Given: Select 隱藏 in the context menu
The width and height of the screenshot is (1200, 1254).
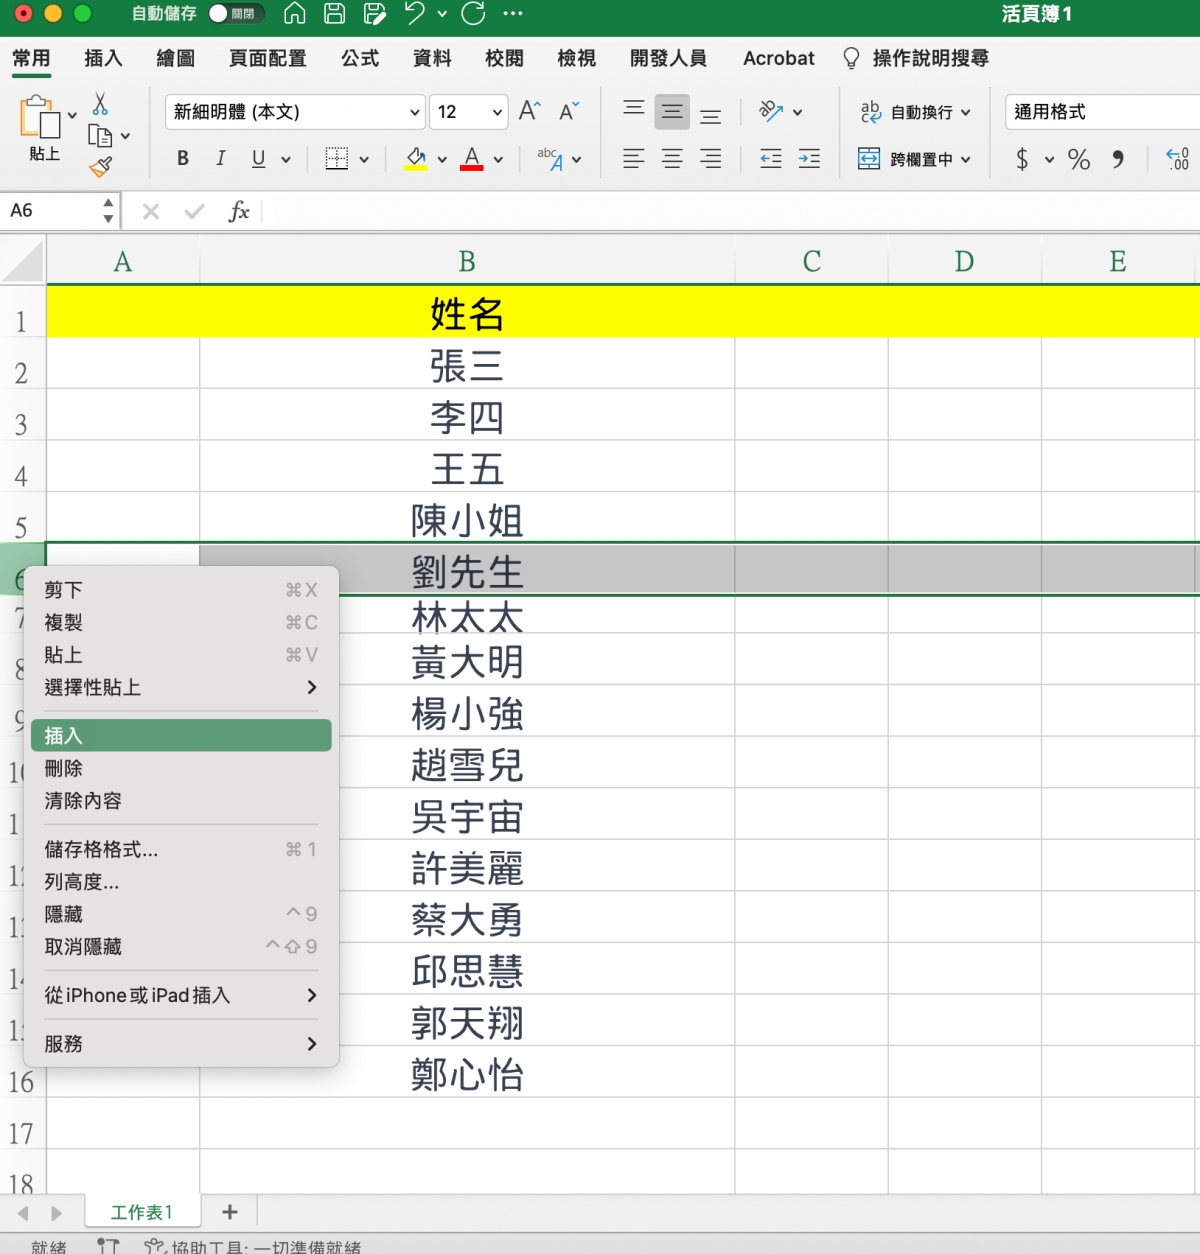Looking at the screenshot, I should click(64, 914).
